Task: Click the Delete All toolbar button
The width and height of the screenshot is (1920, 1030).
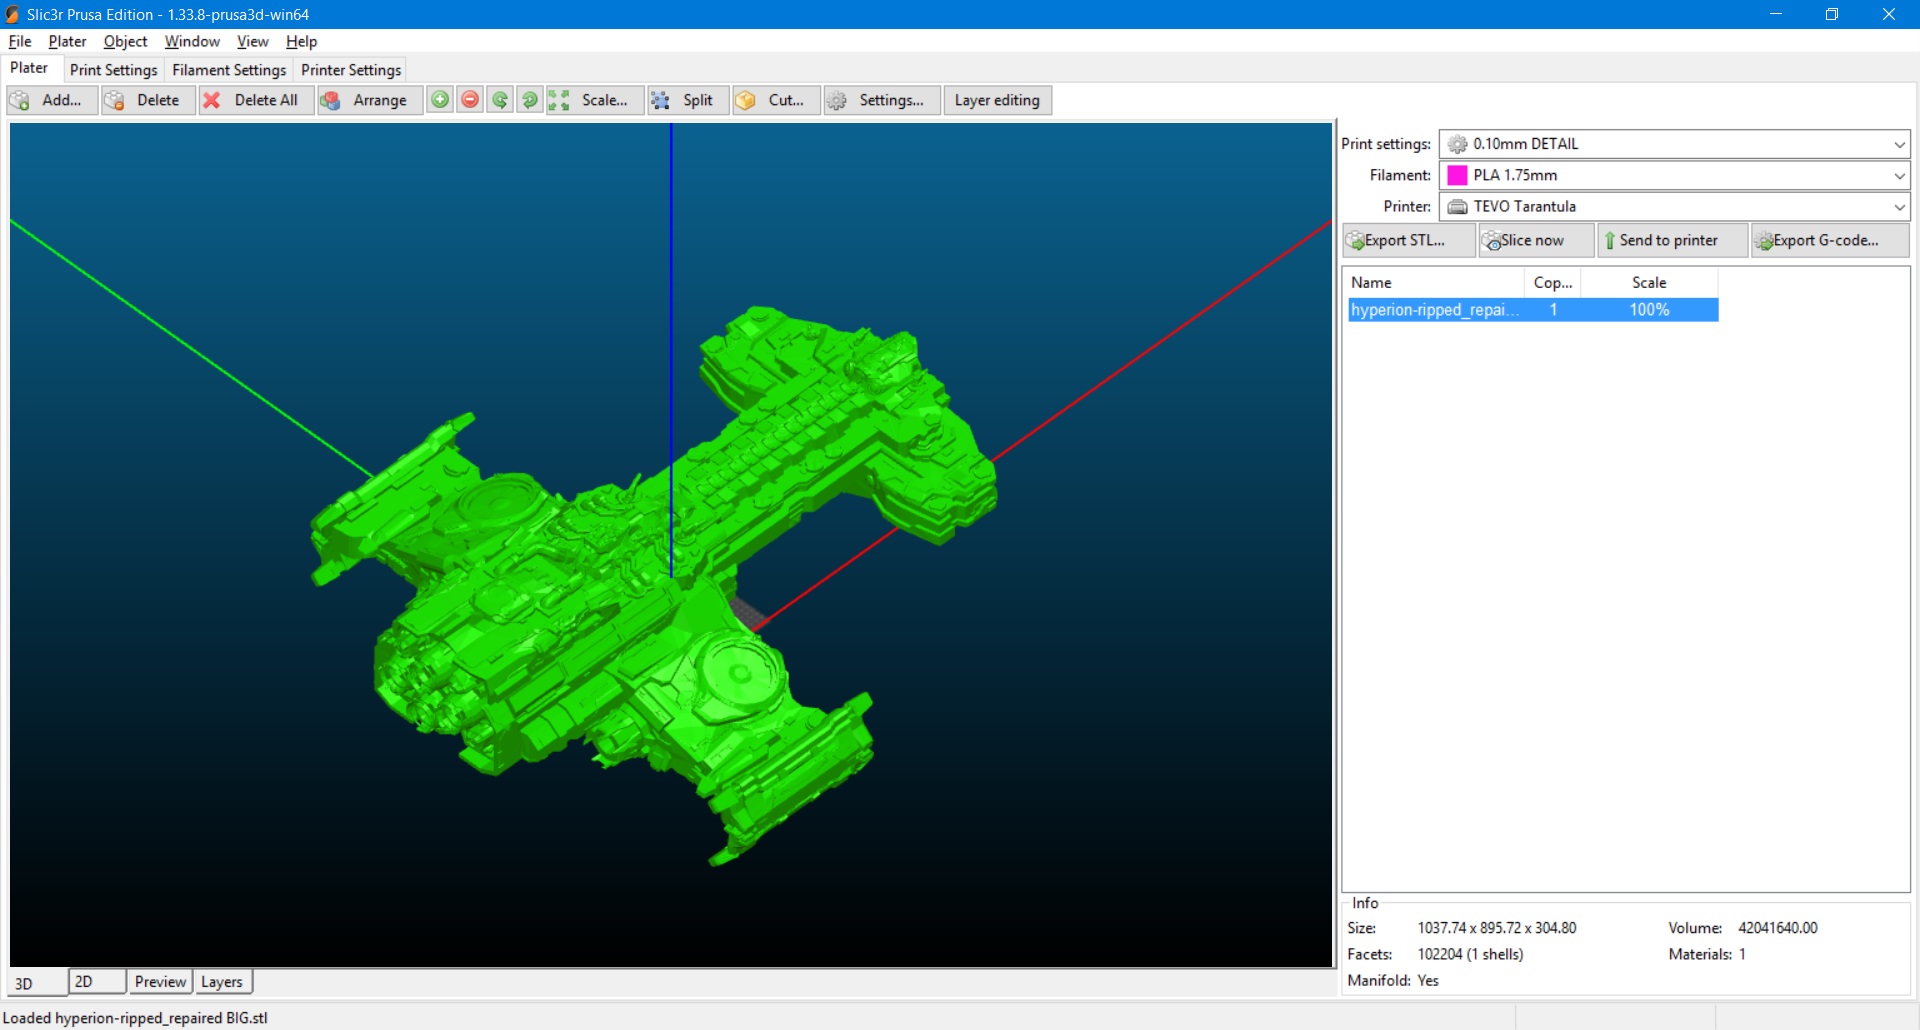Action: pyautogui.click(x=256, y=100)
